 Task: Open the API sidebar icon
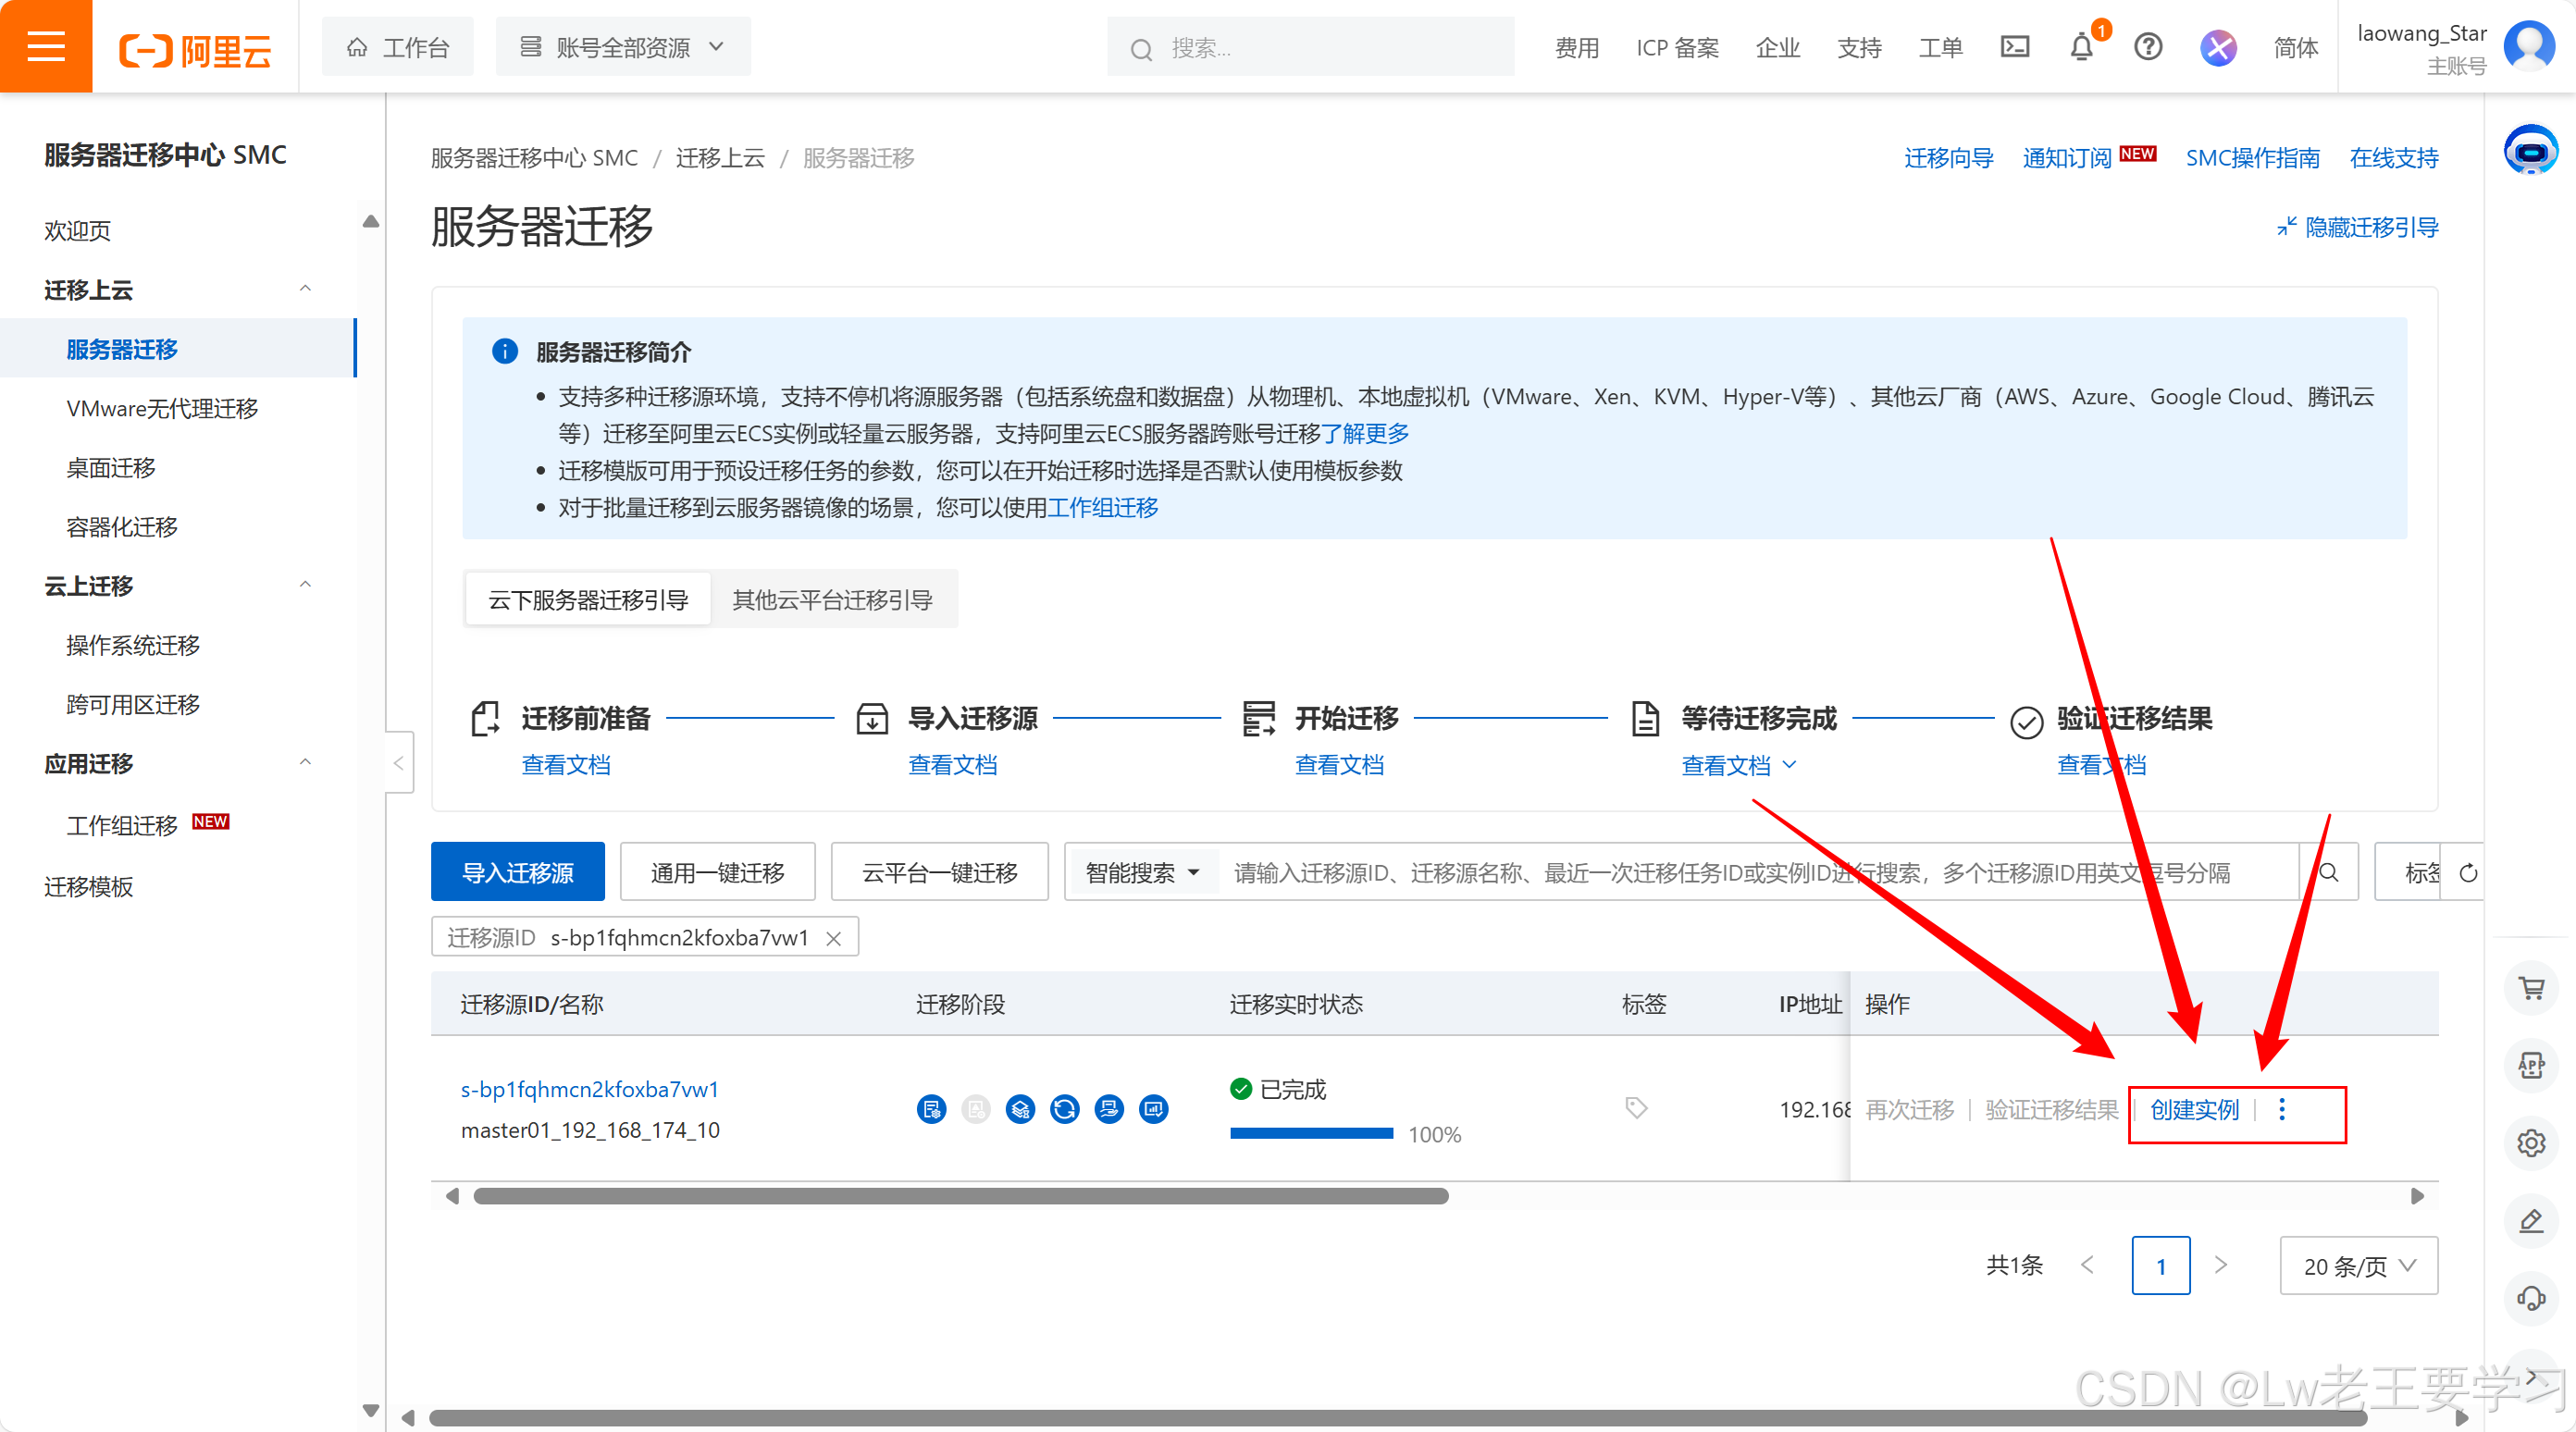tap(2531, 1066)
